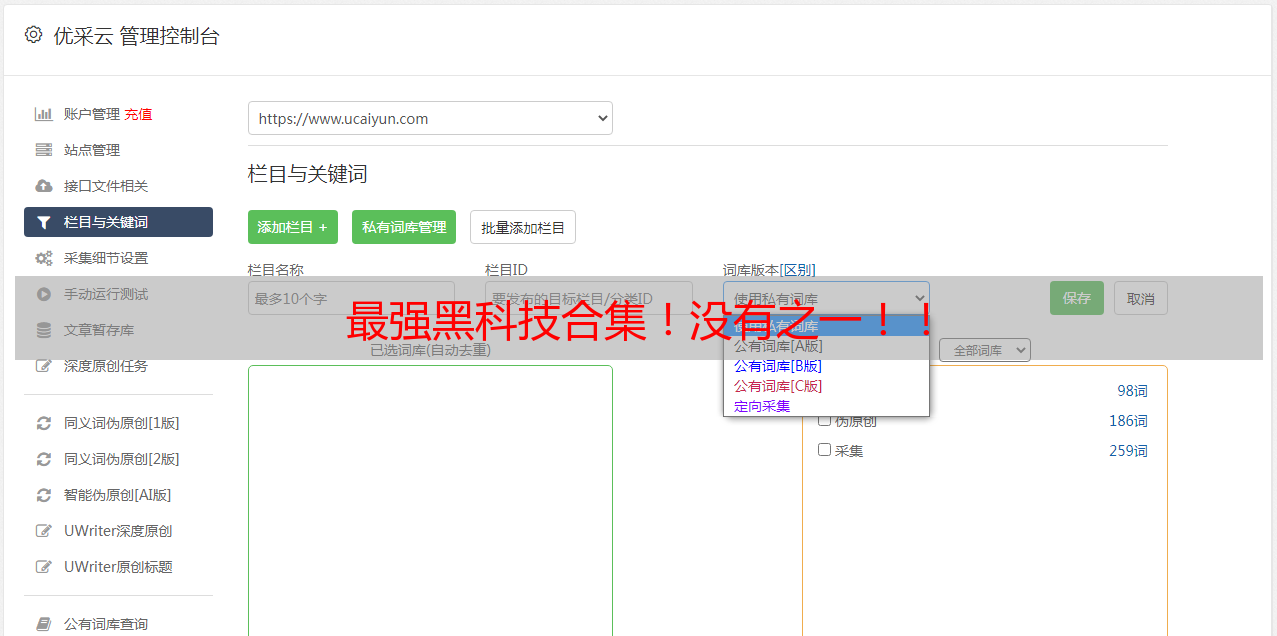Click inside the green 已选词库 box
The image size is (1277, 636).
pyautogui.click(x=430, y=500)
